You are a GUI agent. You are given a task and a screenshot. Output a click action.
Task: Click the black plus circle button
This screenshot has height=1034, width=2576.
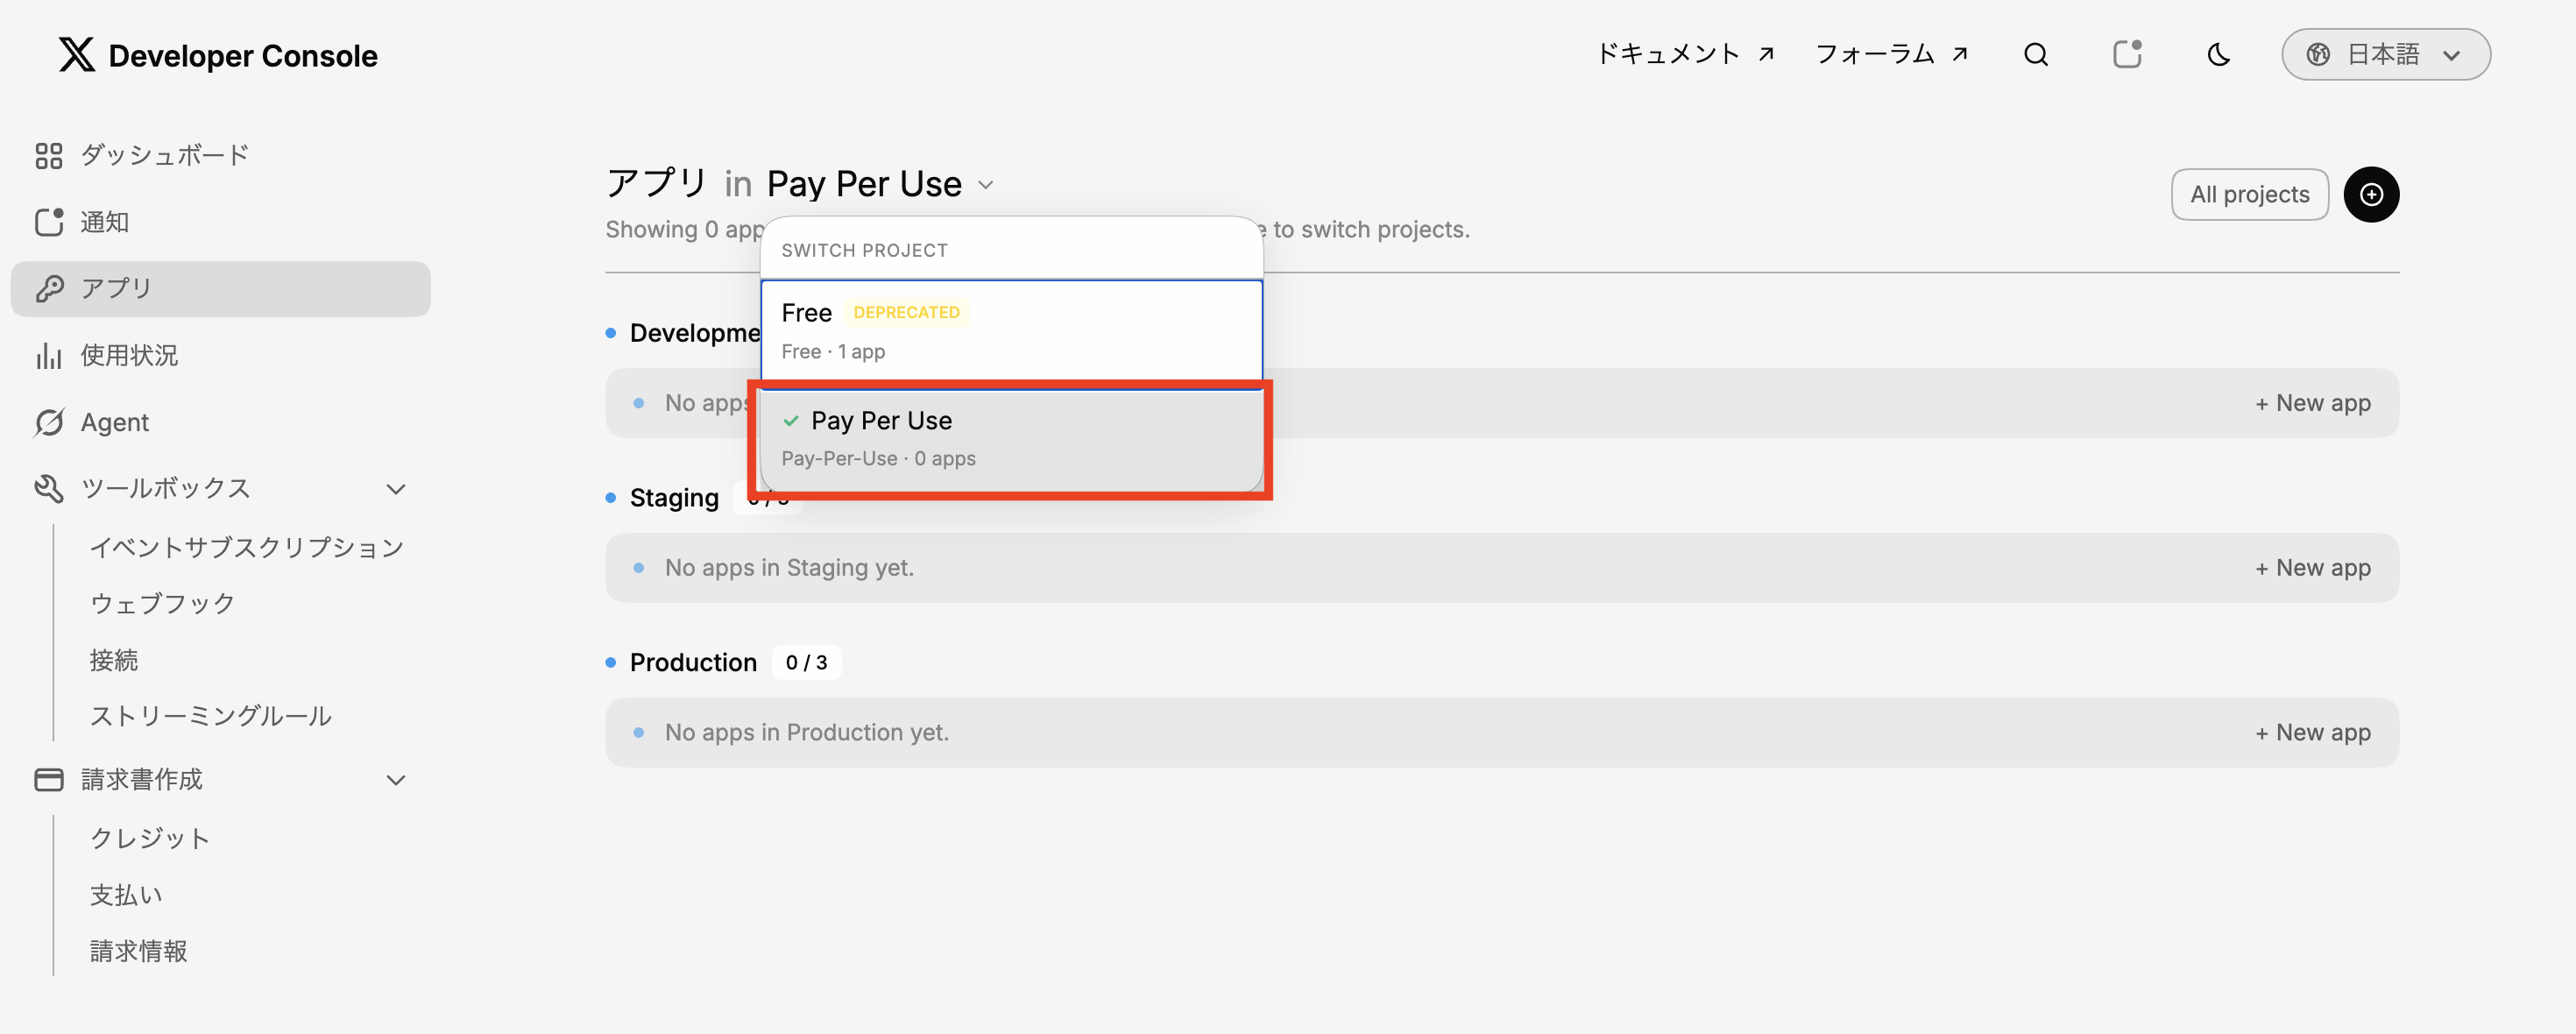coord(2371,194)
